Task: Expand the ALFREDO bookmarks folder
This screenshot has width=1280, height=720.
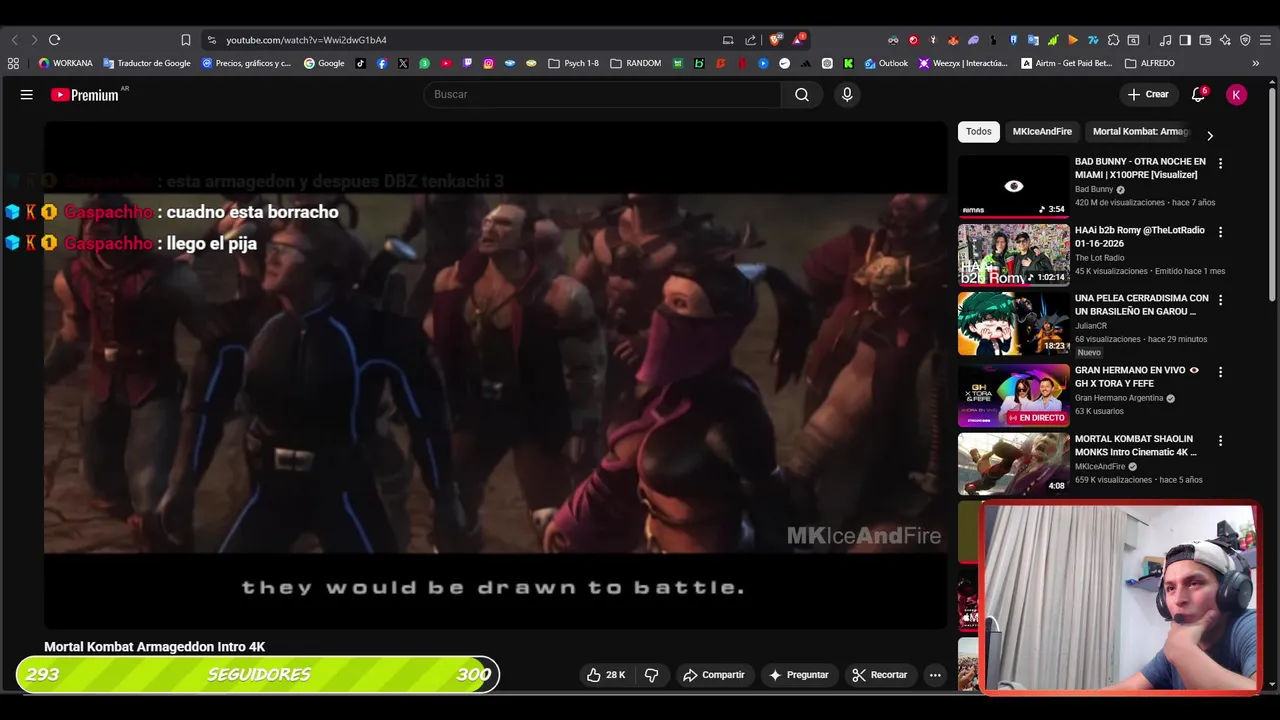Action: click(x=1150, y=63)
